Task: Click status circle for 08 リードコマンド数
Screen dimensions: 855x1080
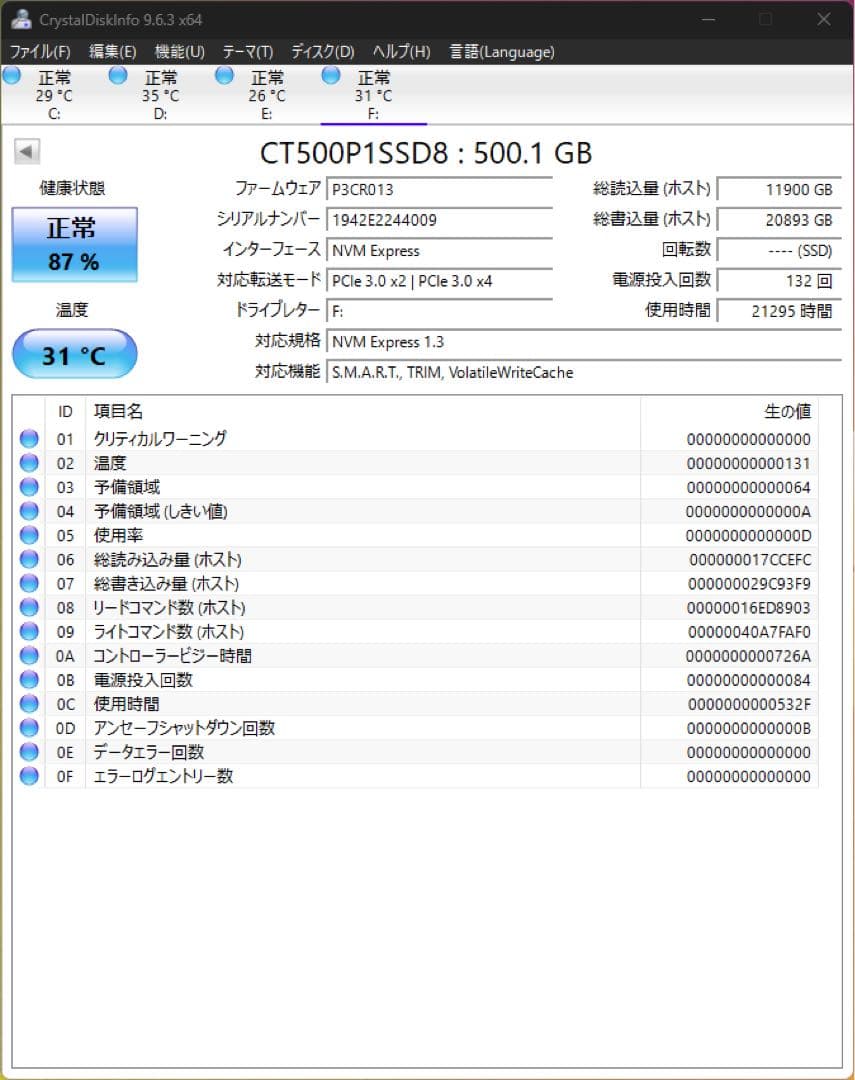Action: pos(29,608)
